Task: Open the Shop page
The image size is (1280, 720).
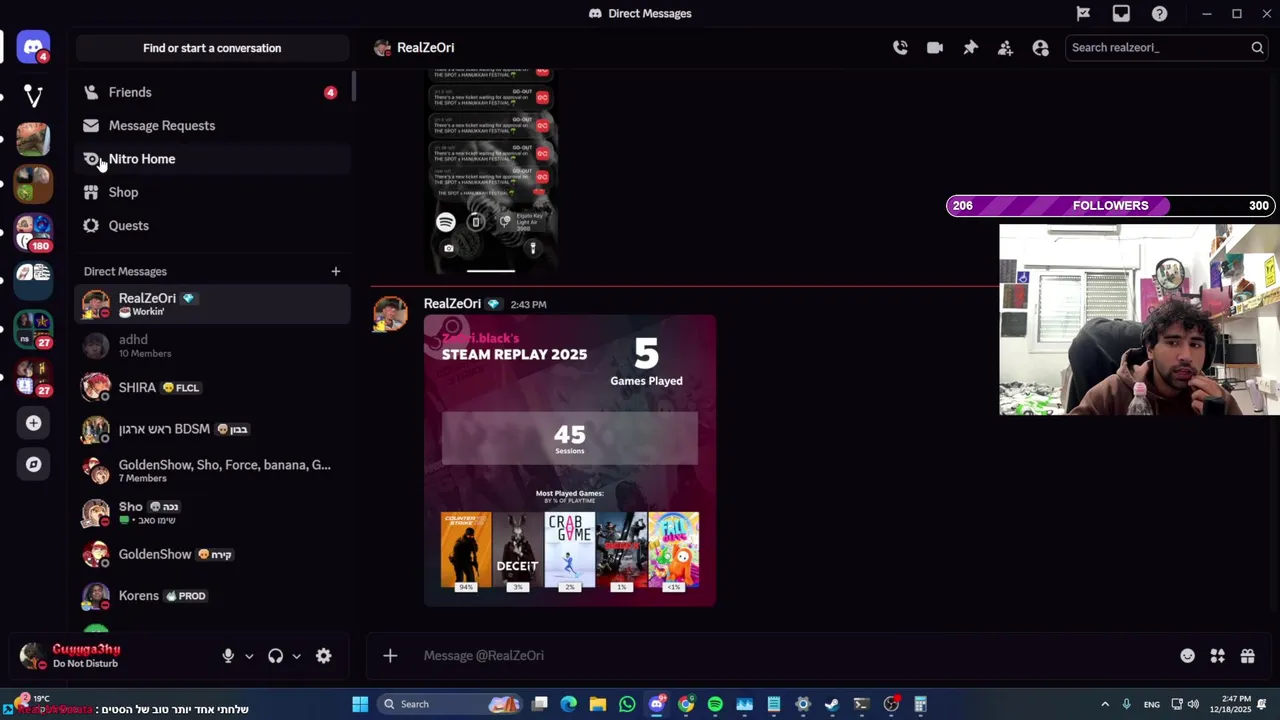Action: click(212, 192)
